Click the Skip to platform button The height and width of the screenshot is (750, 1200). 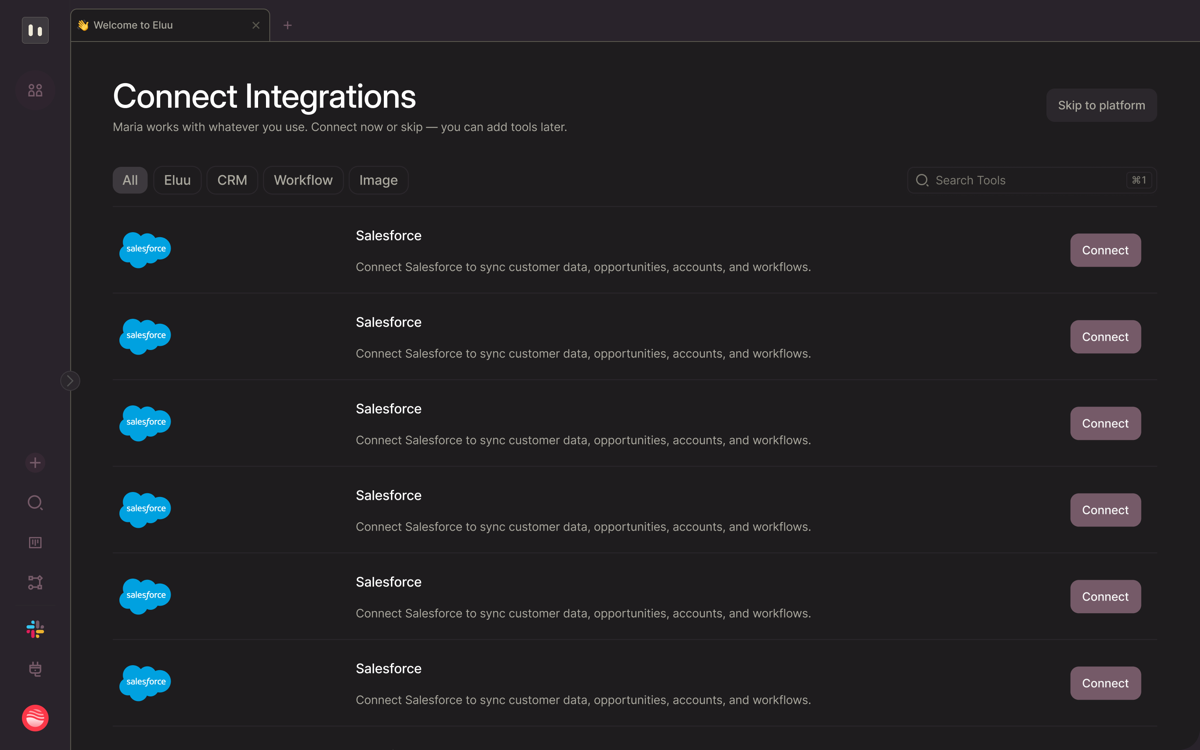pyautogui.click(x=1102, y=105)
